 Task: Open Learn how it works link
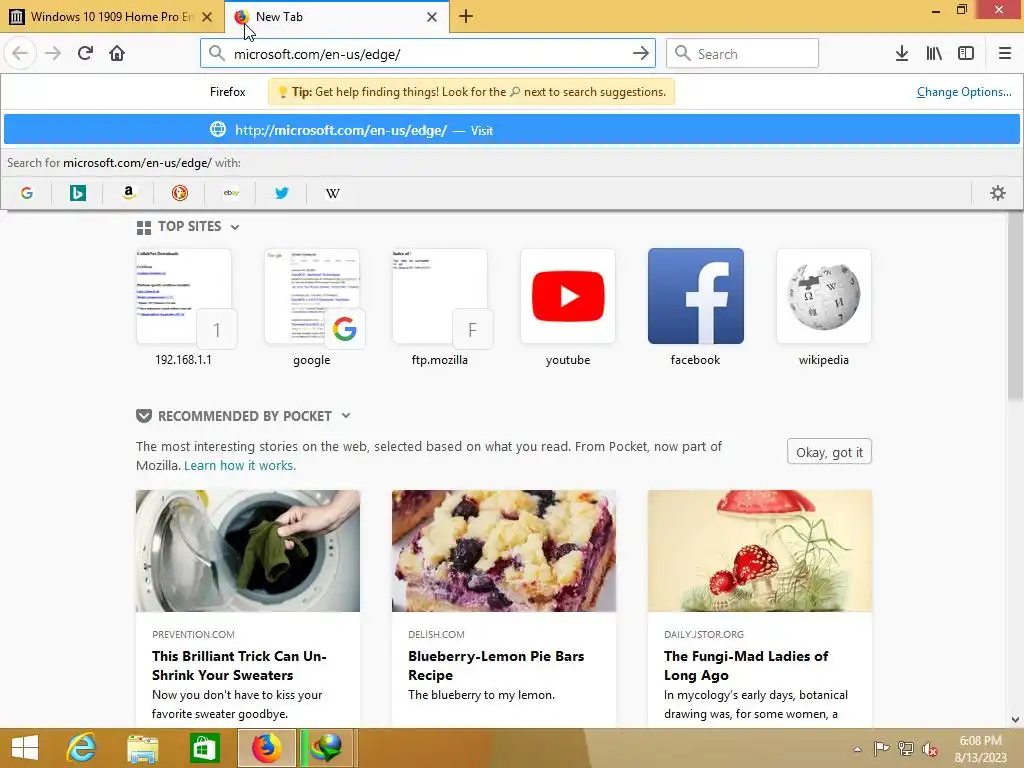pos(240,466)
